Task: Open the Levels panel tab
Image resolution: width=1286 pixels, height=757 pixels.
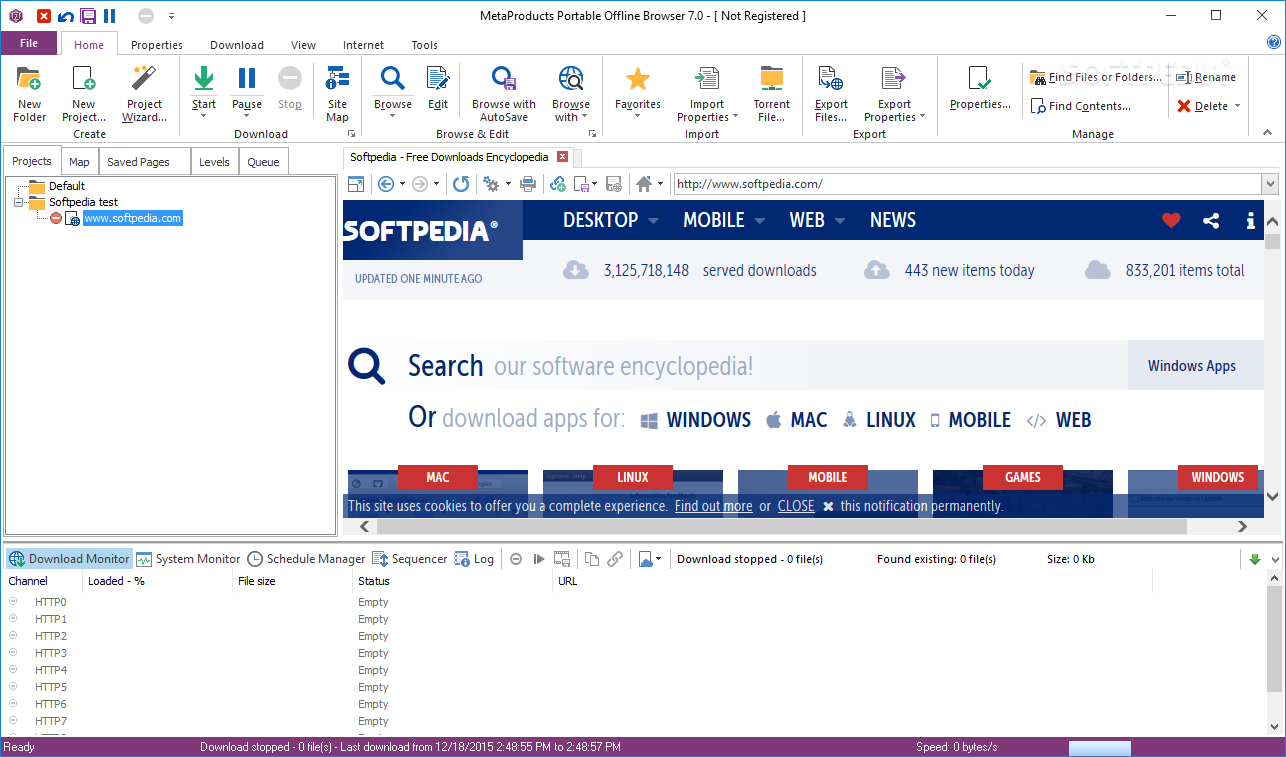Action: pyautogui.click(x=214, y=162)
